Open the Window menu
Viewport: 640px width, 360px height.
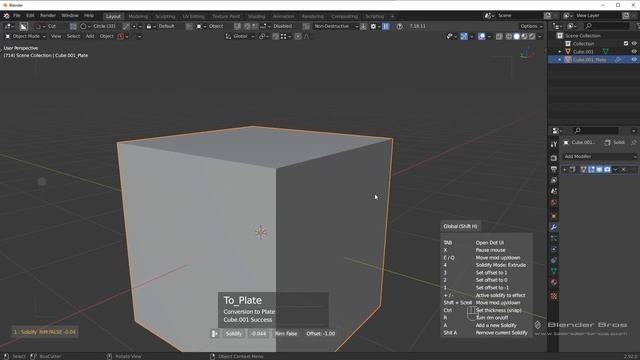[x=70, y=16]
